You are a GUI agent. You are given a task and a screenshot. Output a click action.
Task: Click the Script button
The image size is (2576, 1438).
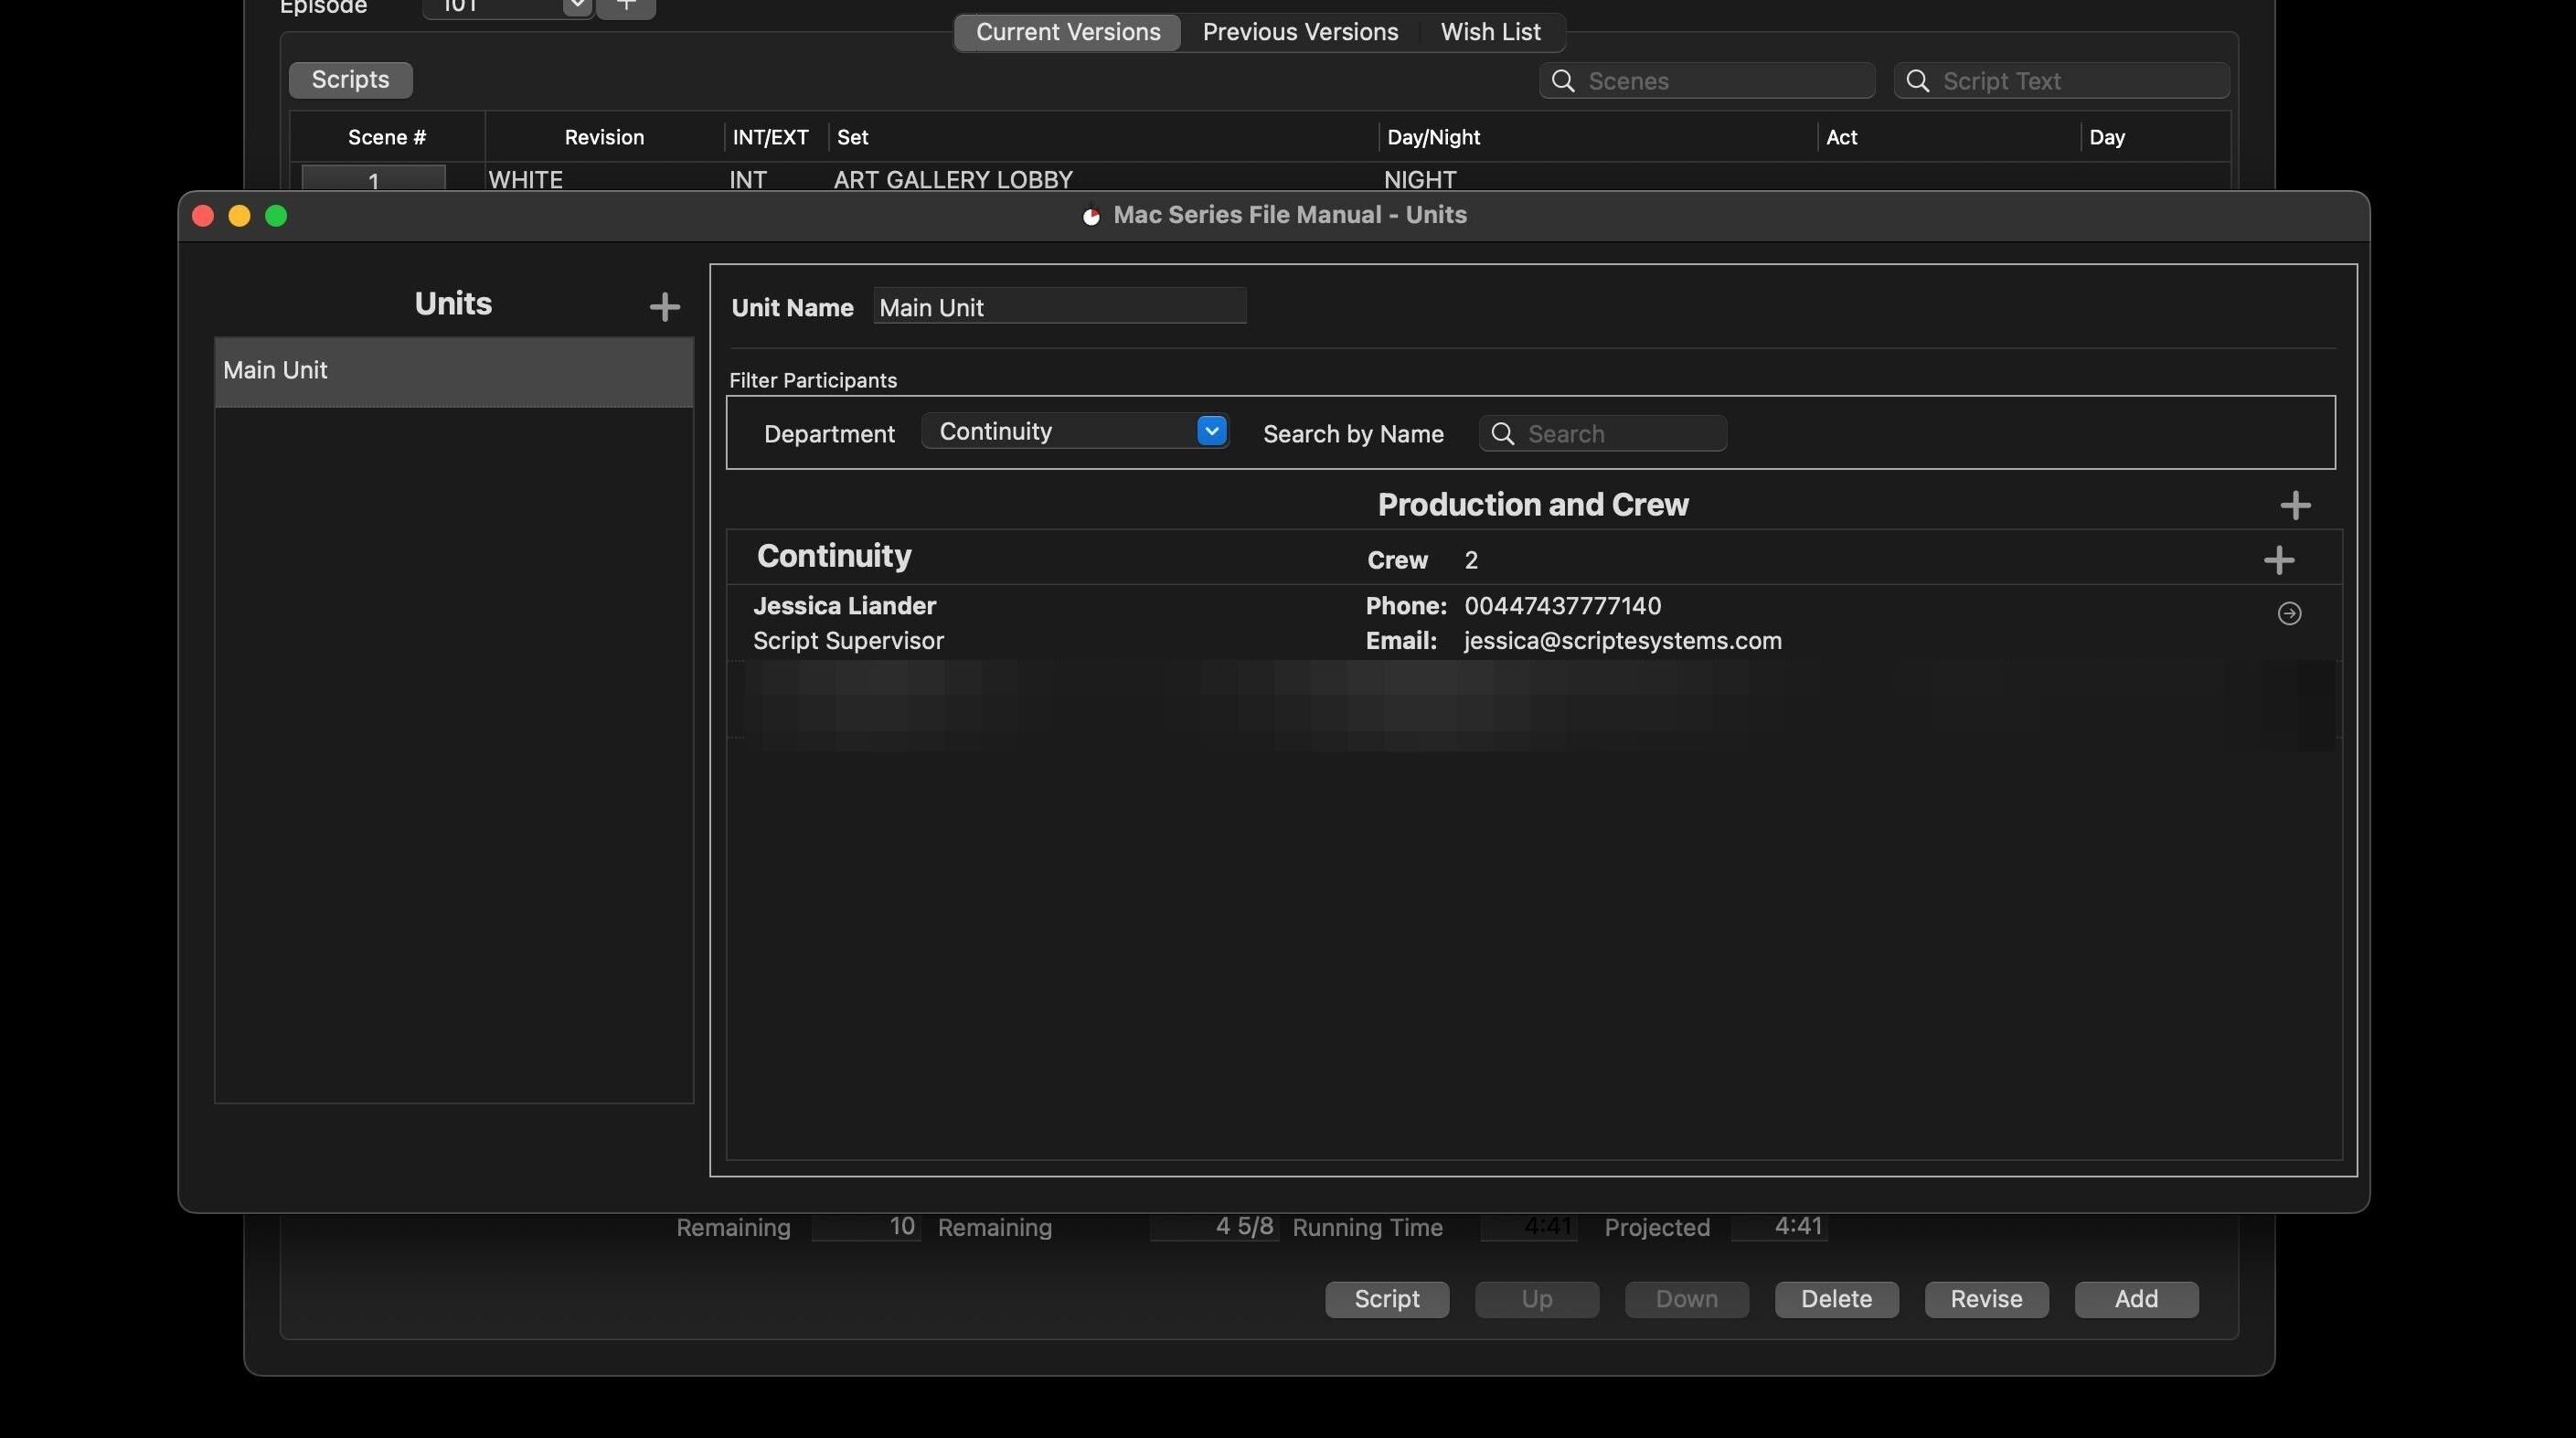1386,1299
